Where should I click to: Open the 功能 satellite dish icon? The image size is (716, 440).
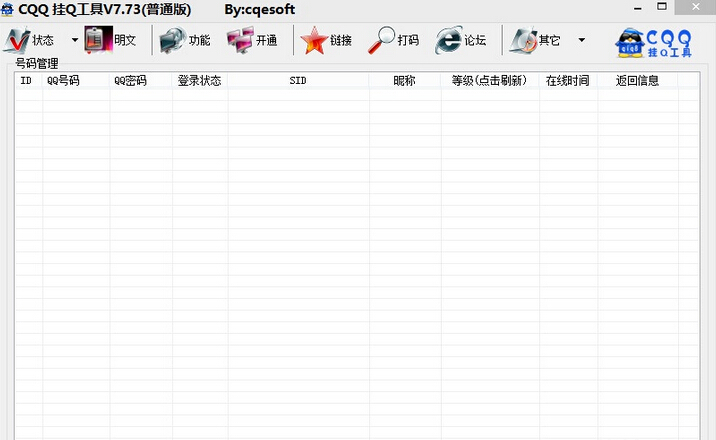(x=173, y=40)
